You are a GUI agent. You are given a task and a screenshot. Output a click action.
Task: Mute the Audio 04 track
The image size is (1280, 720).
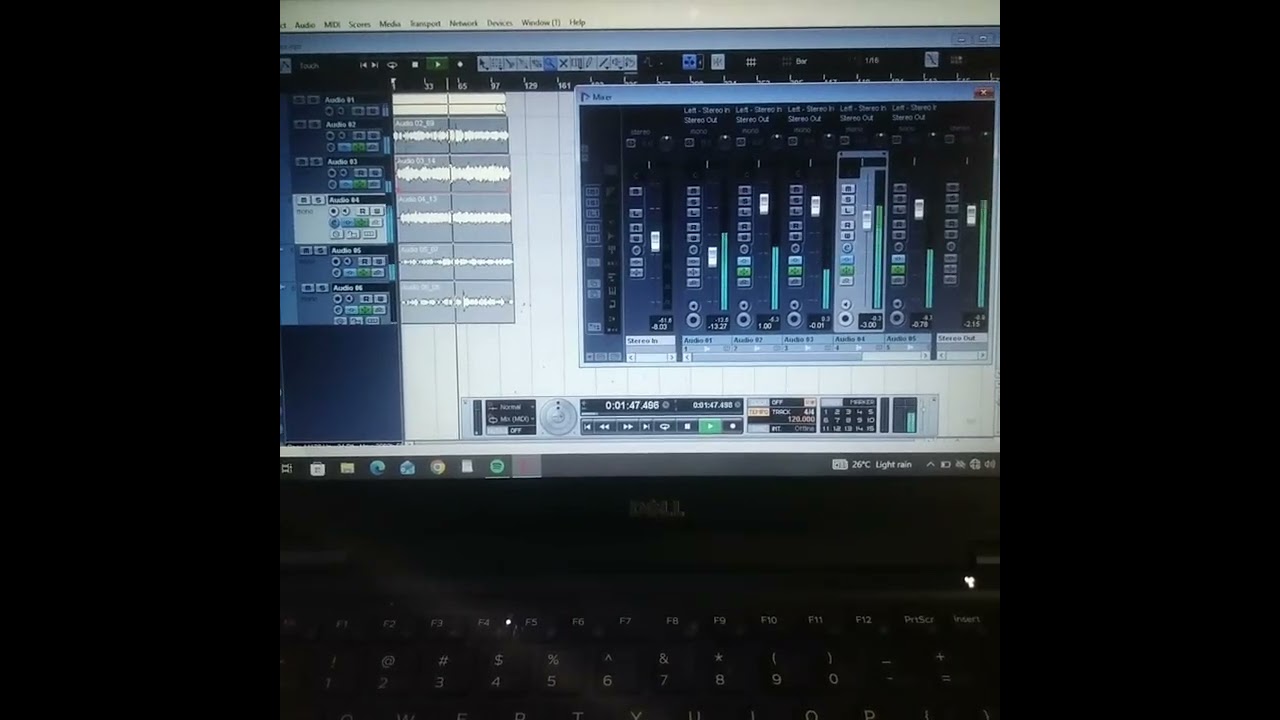click(305, 200)
